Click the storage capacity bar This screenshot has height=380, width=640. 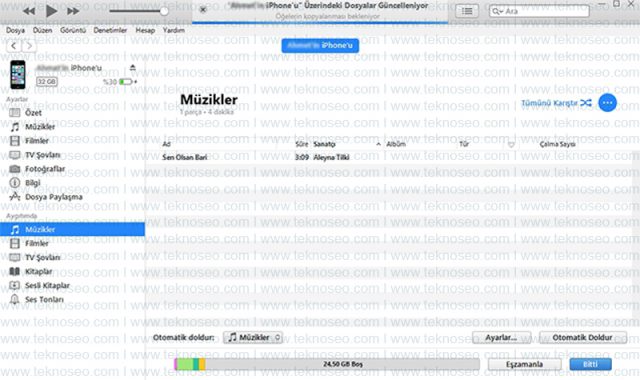327,364
